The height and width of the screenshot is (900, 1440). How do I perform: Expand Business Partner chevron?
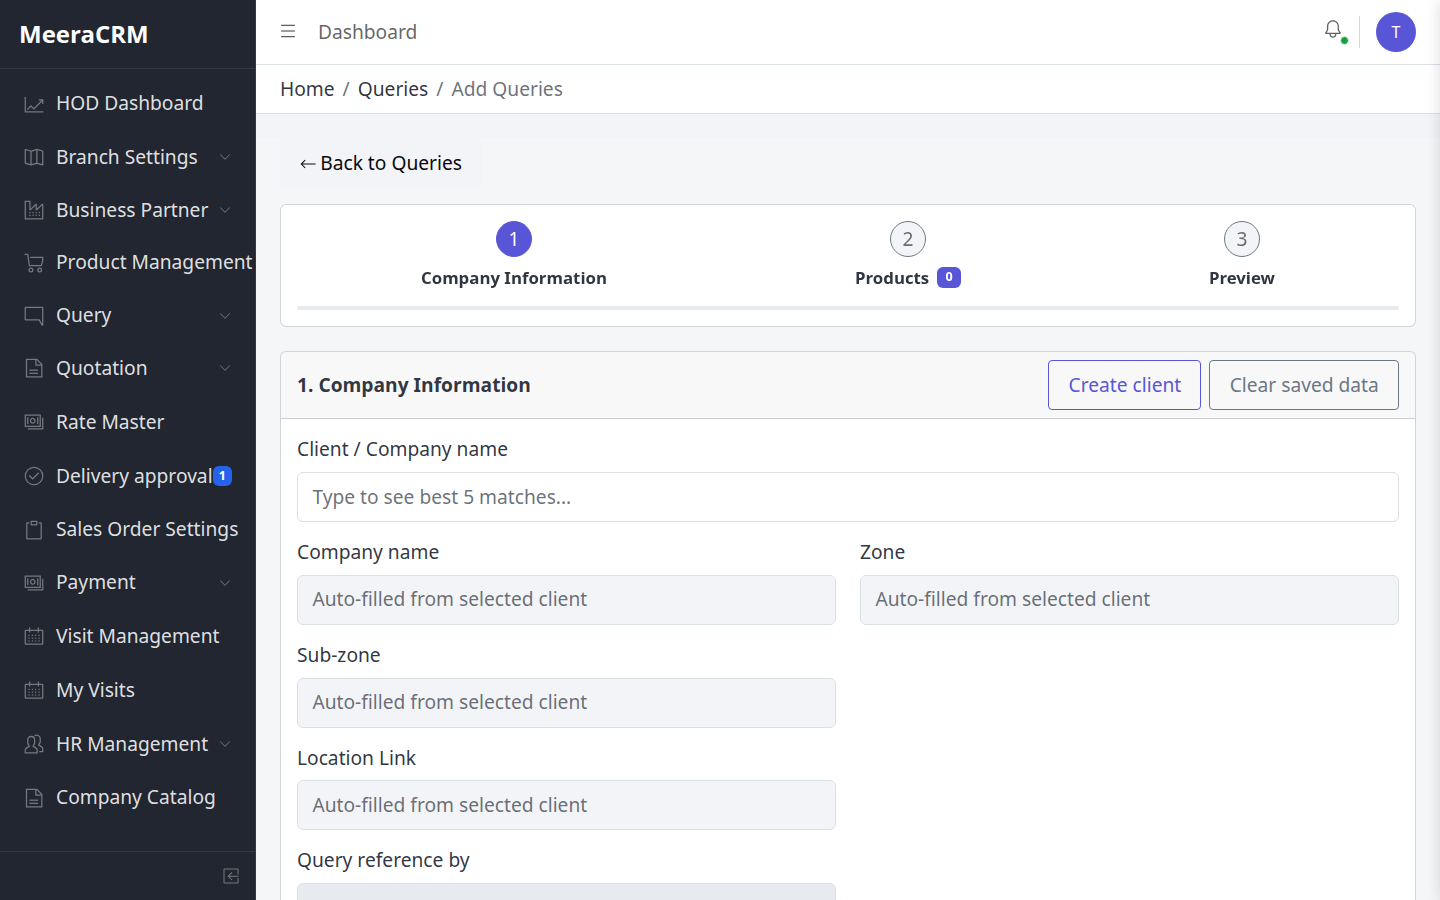225,210
